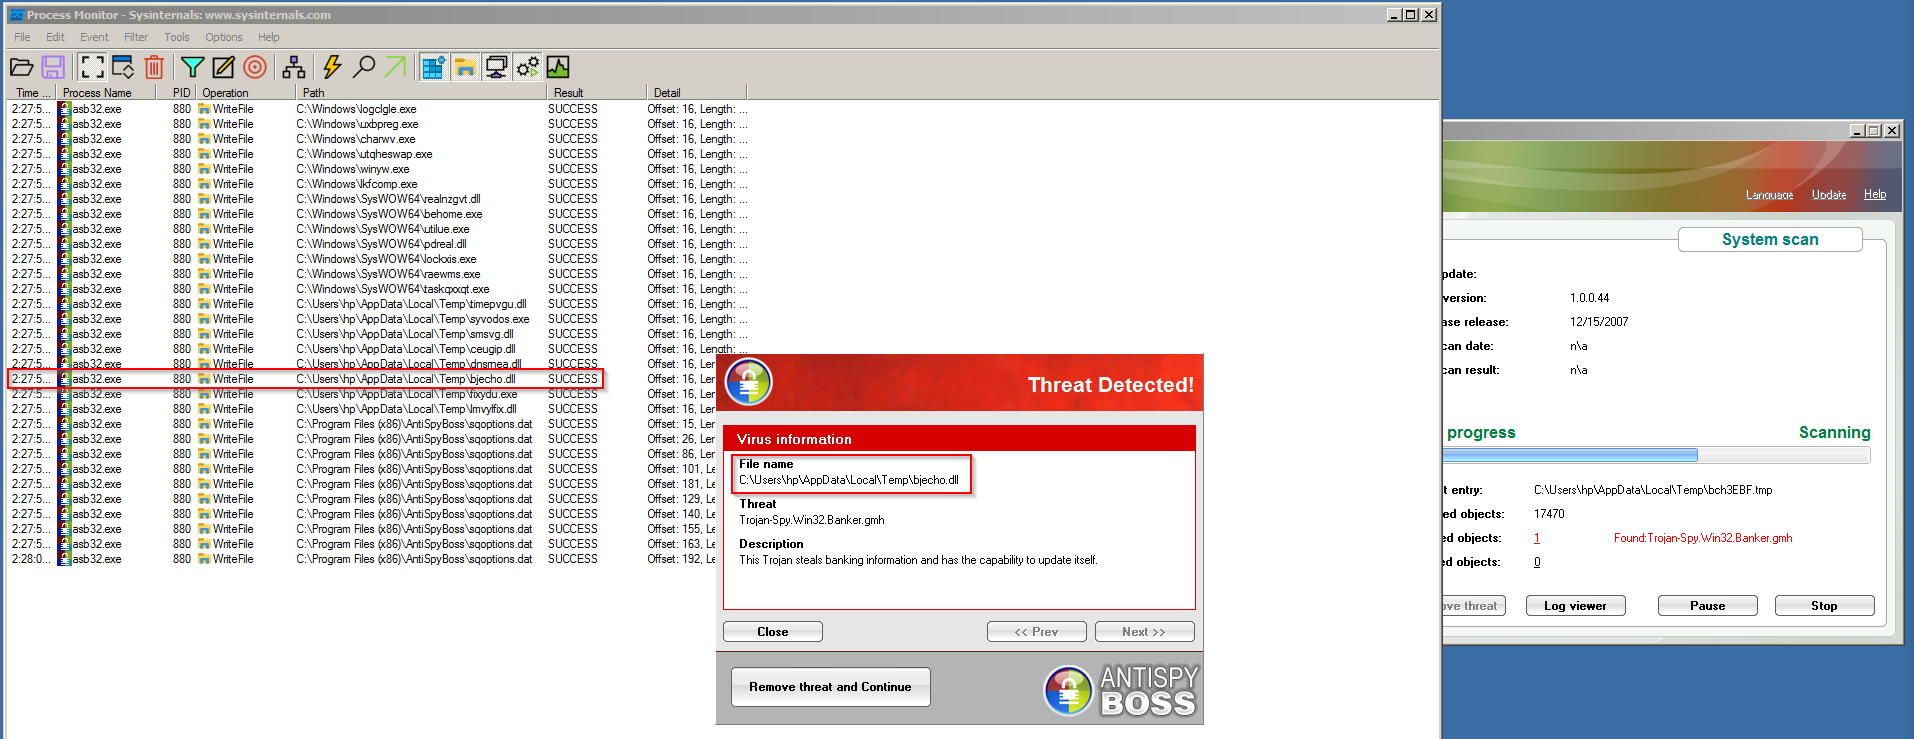Toggle the Capture events icon

click(x=92, y=67)
